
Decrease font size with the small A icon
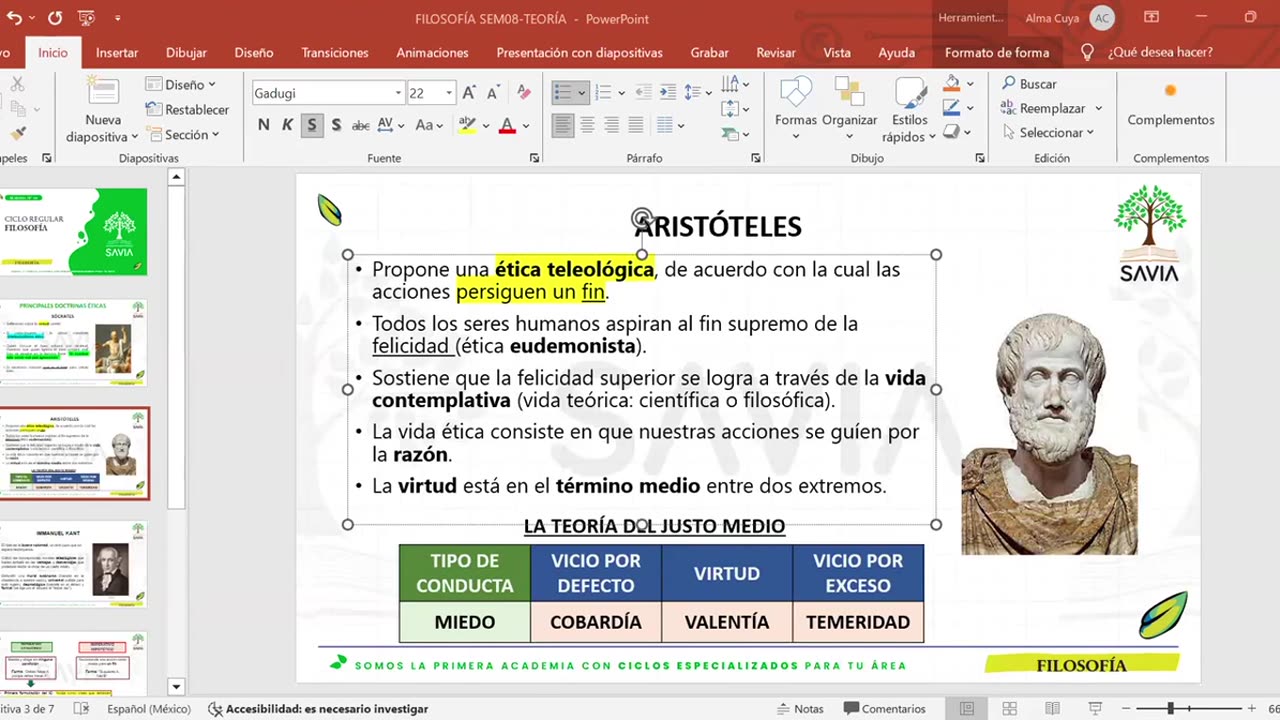493,93
